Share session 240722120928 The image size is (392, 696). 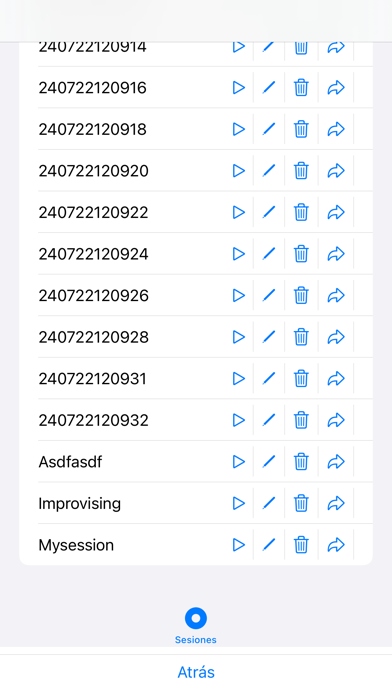(x=336, y=337)
